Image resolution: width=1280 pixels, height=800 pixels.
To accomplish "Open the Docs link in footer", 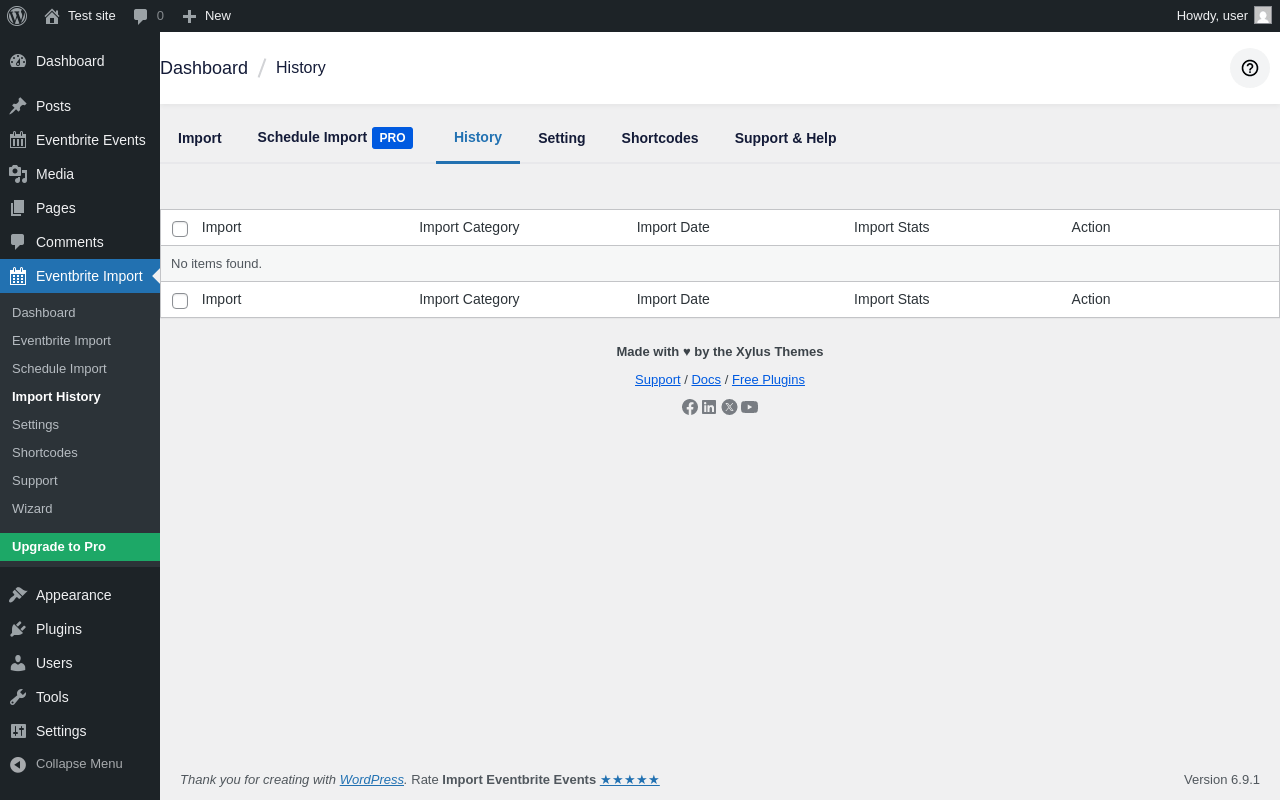I will click(706, 379).
